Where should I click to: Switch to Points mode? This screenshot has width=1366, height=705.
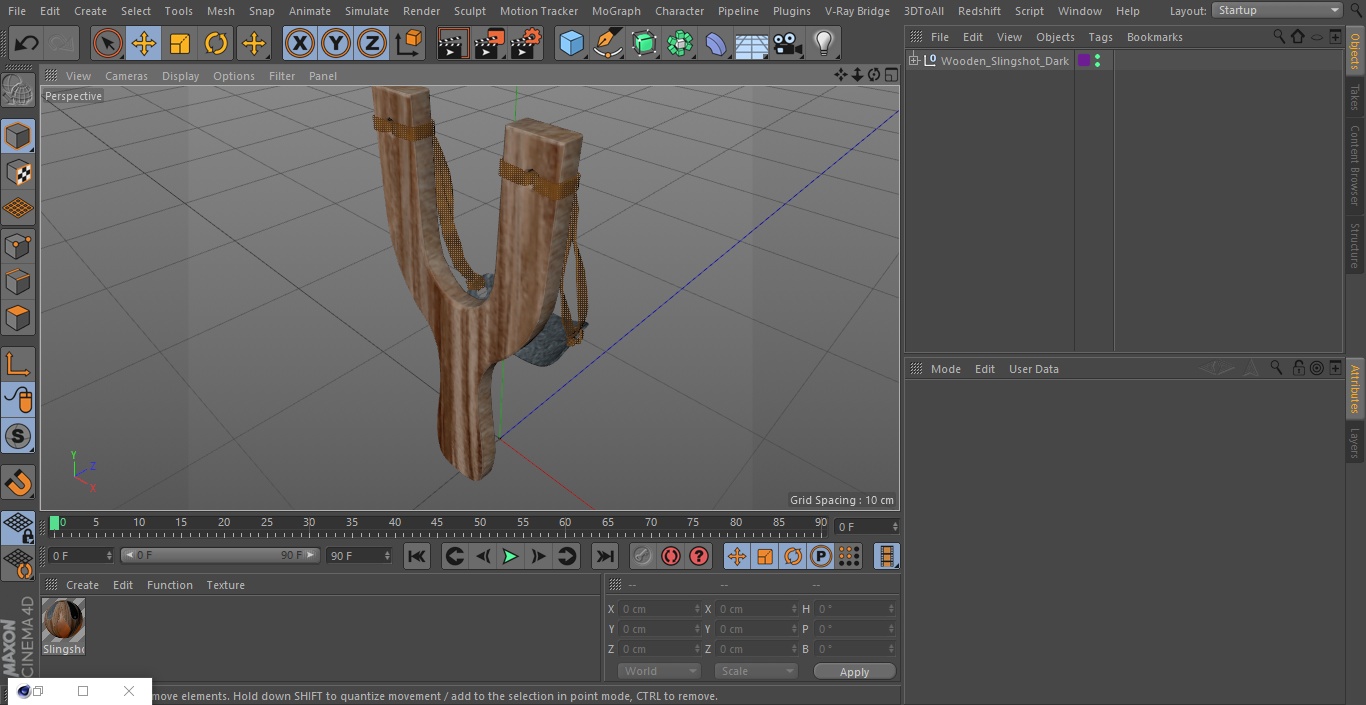[x=18, y=245]
